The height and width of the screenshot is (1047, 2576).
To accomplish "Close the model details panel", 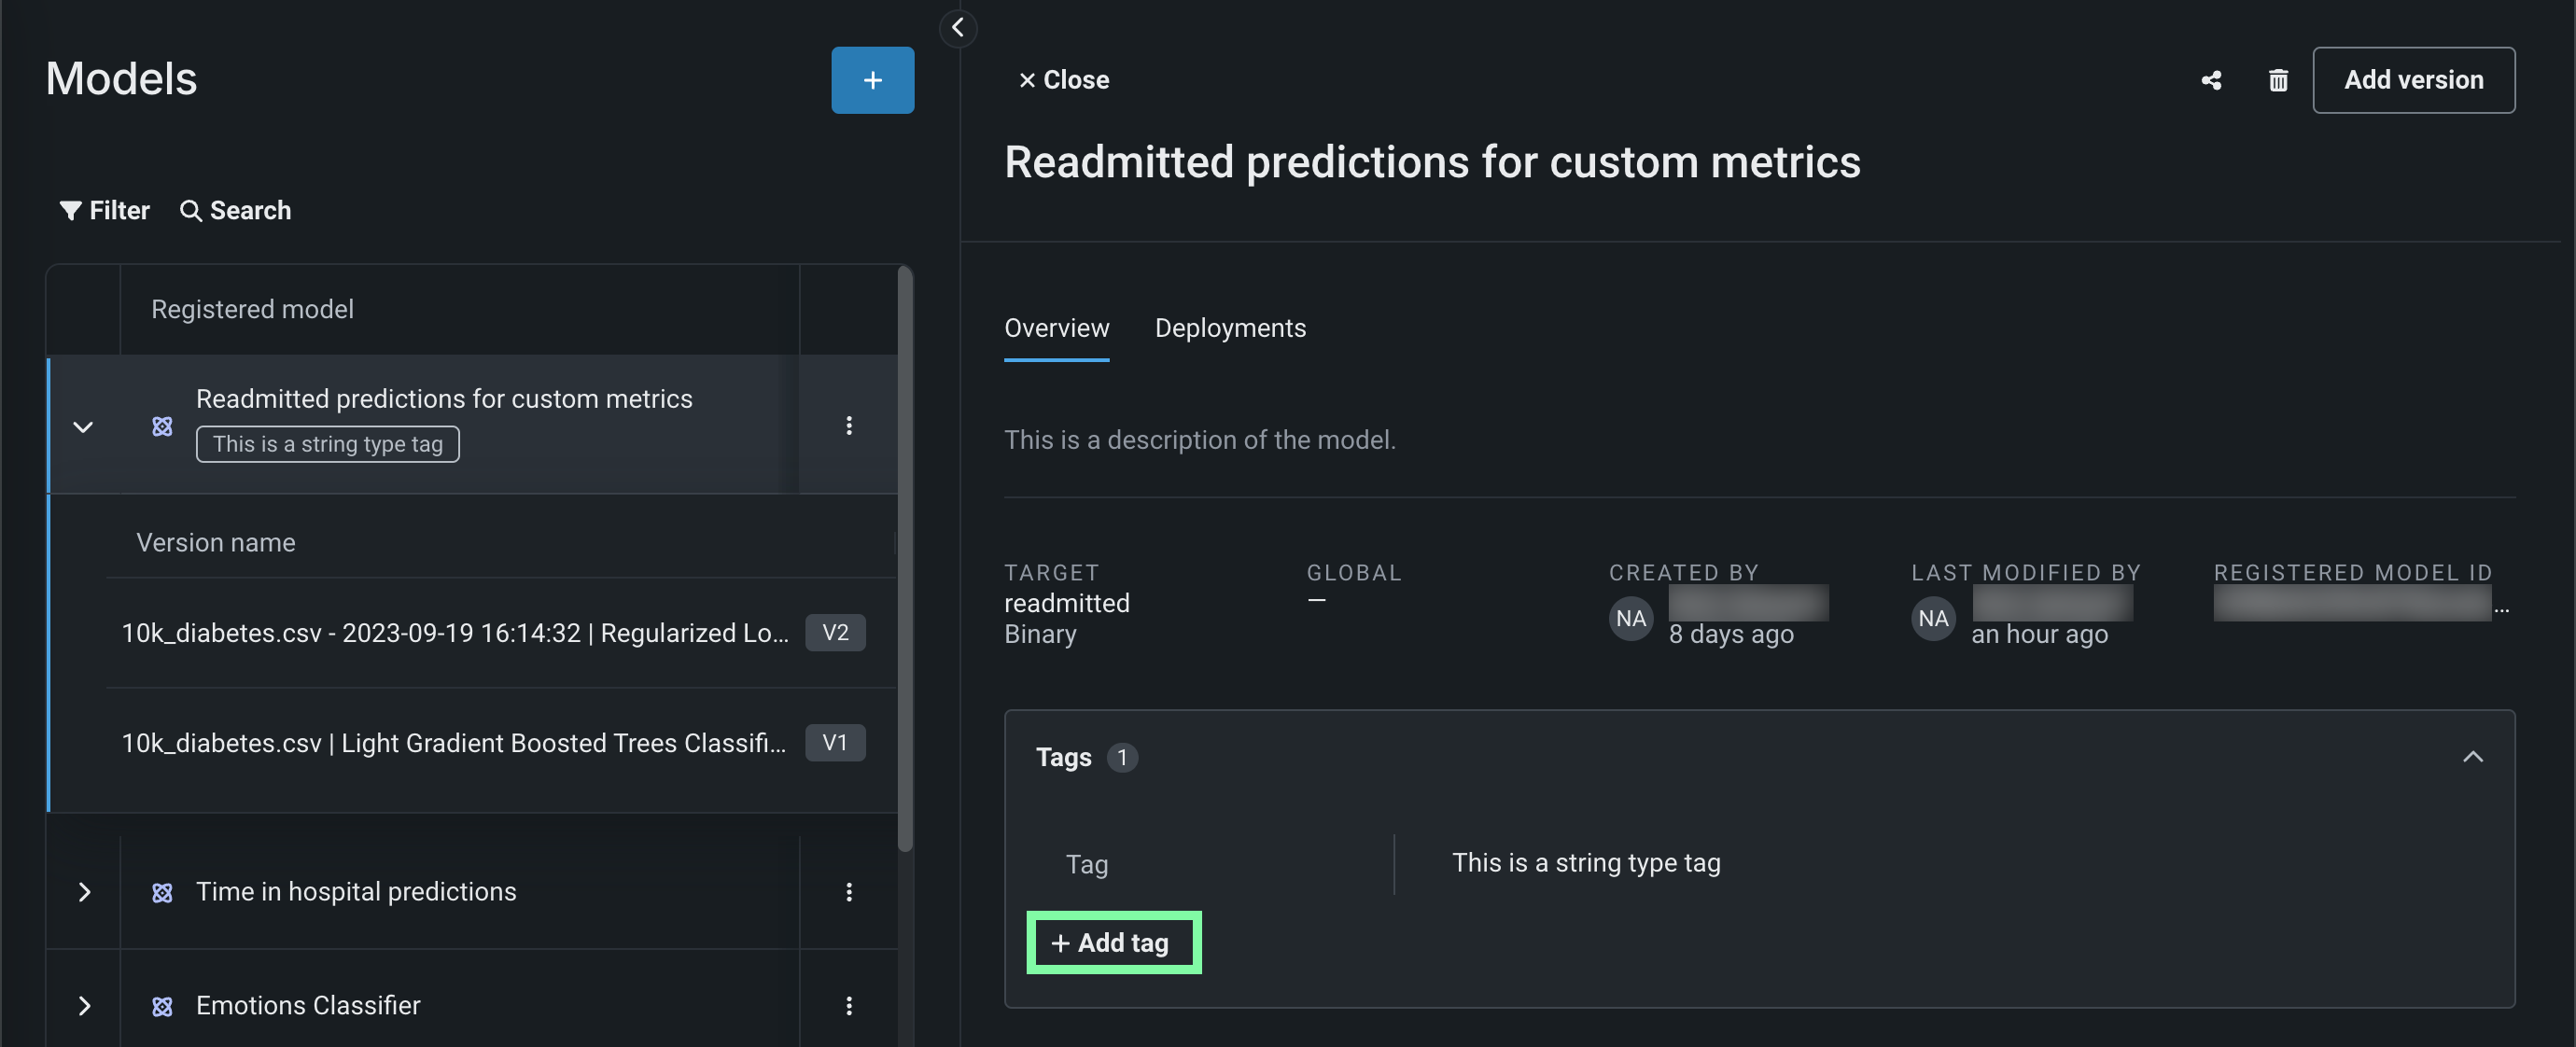I will (1062, 80).
